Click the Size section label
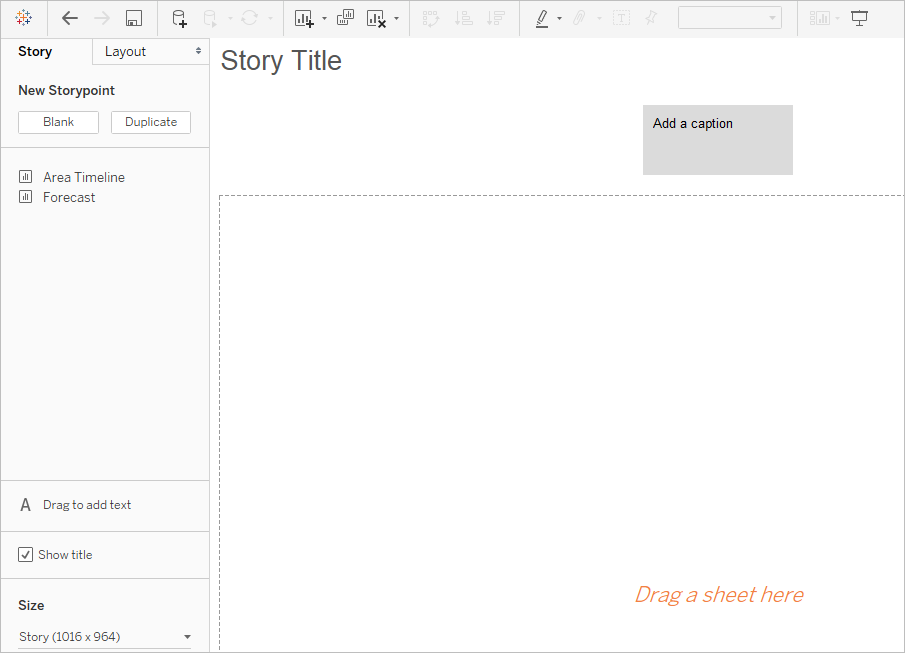This screenshot has width=905, height=653. click(x=31, y=605)
